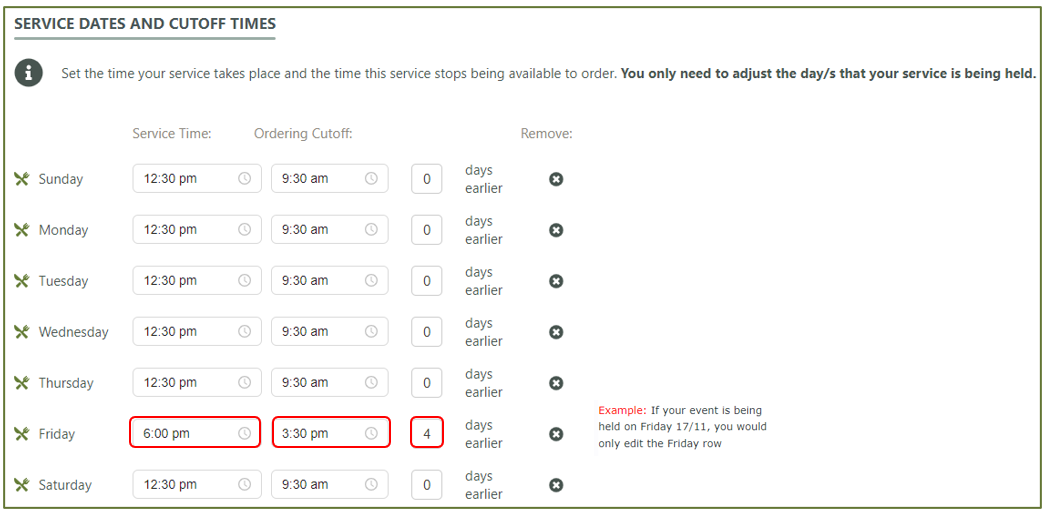This screenshot has height=515, width=1046.
Task: Click the info icon beside the instructions
Action: pyautogui.click(x=29, y=73)
